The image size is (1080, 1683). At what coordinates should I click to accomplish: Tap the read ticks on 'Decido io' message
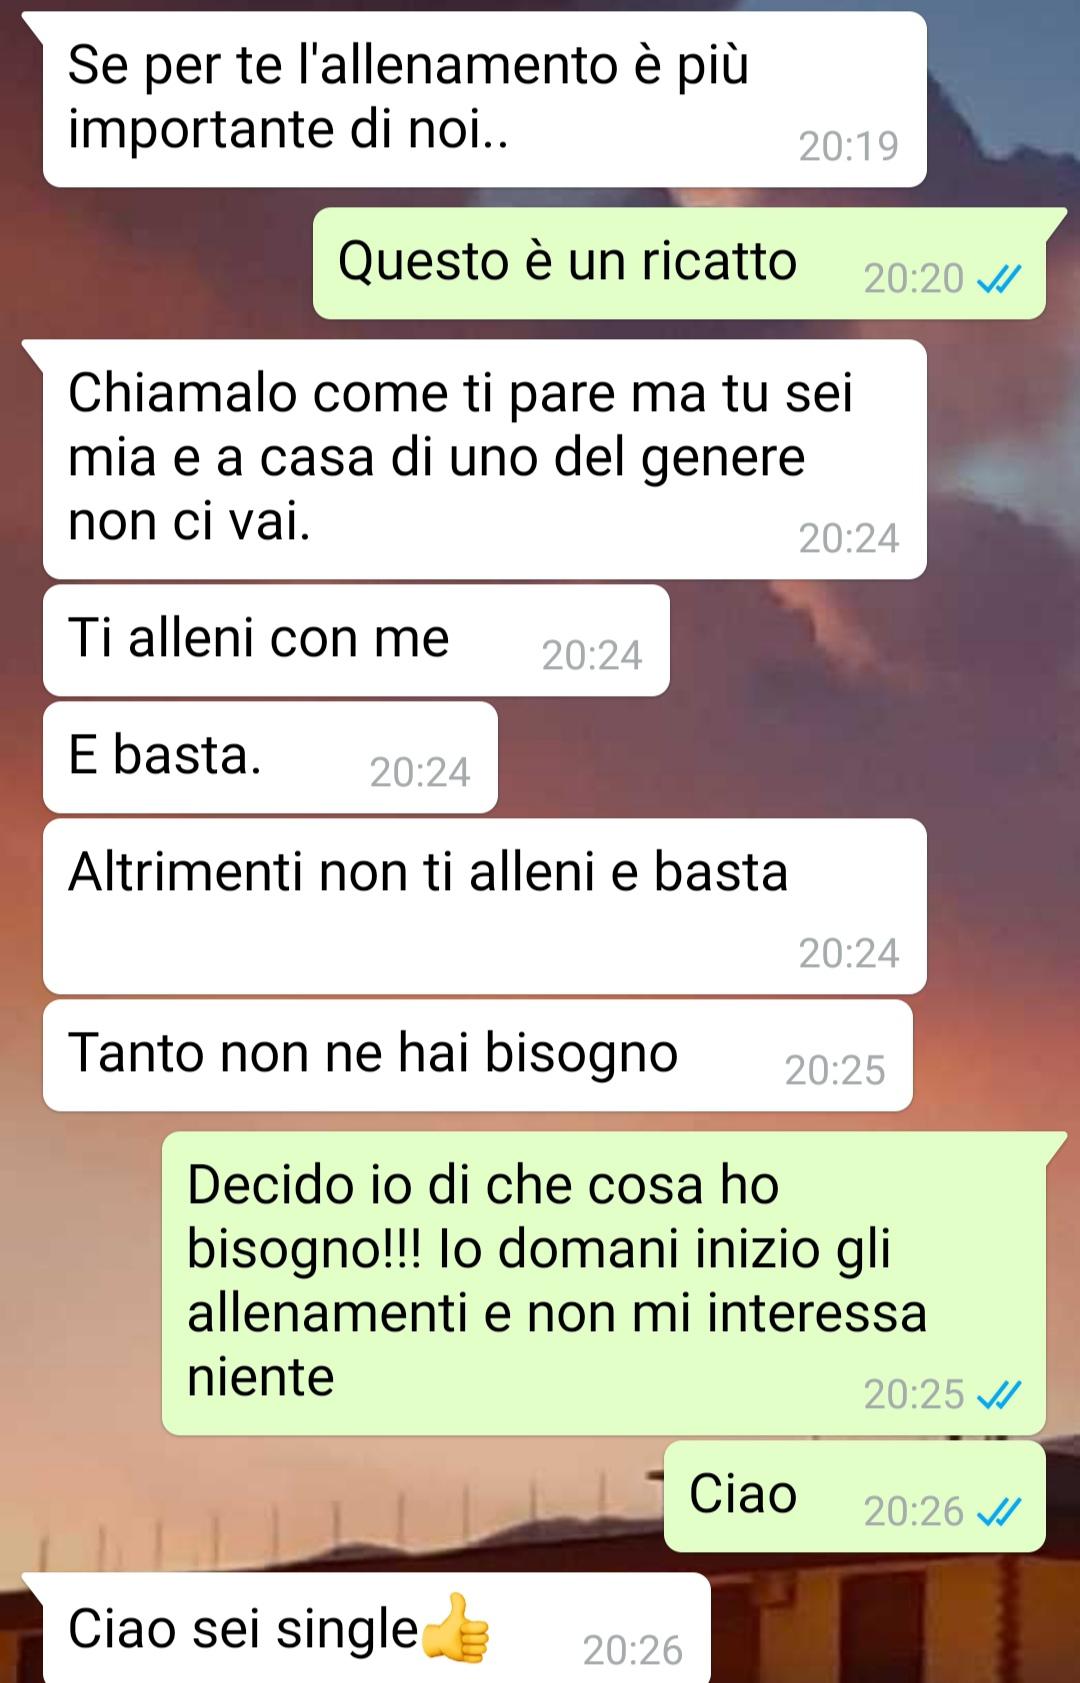coord(999,1395)
